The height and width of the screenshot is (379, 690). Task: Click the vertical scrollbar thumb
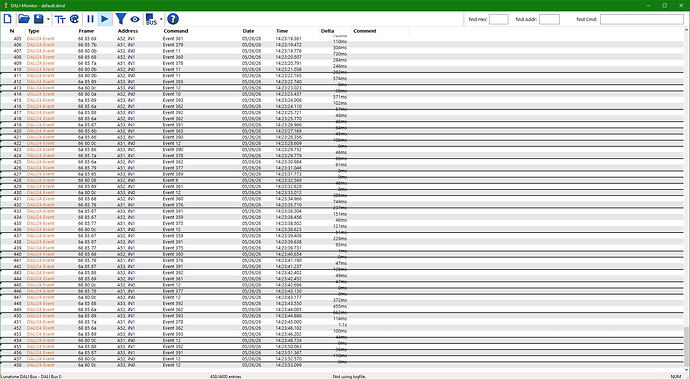pos(686,347)
